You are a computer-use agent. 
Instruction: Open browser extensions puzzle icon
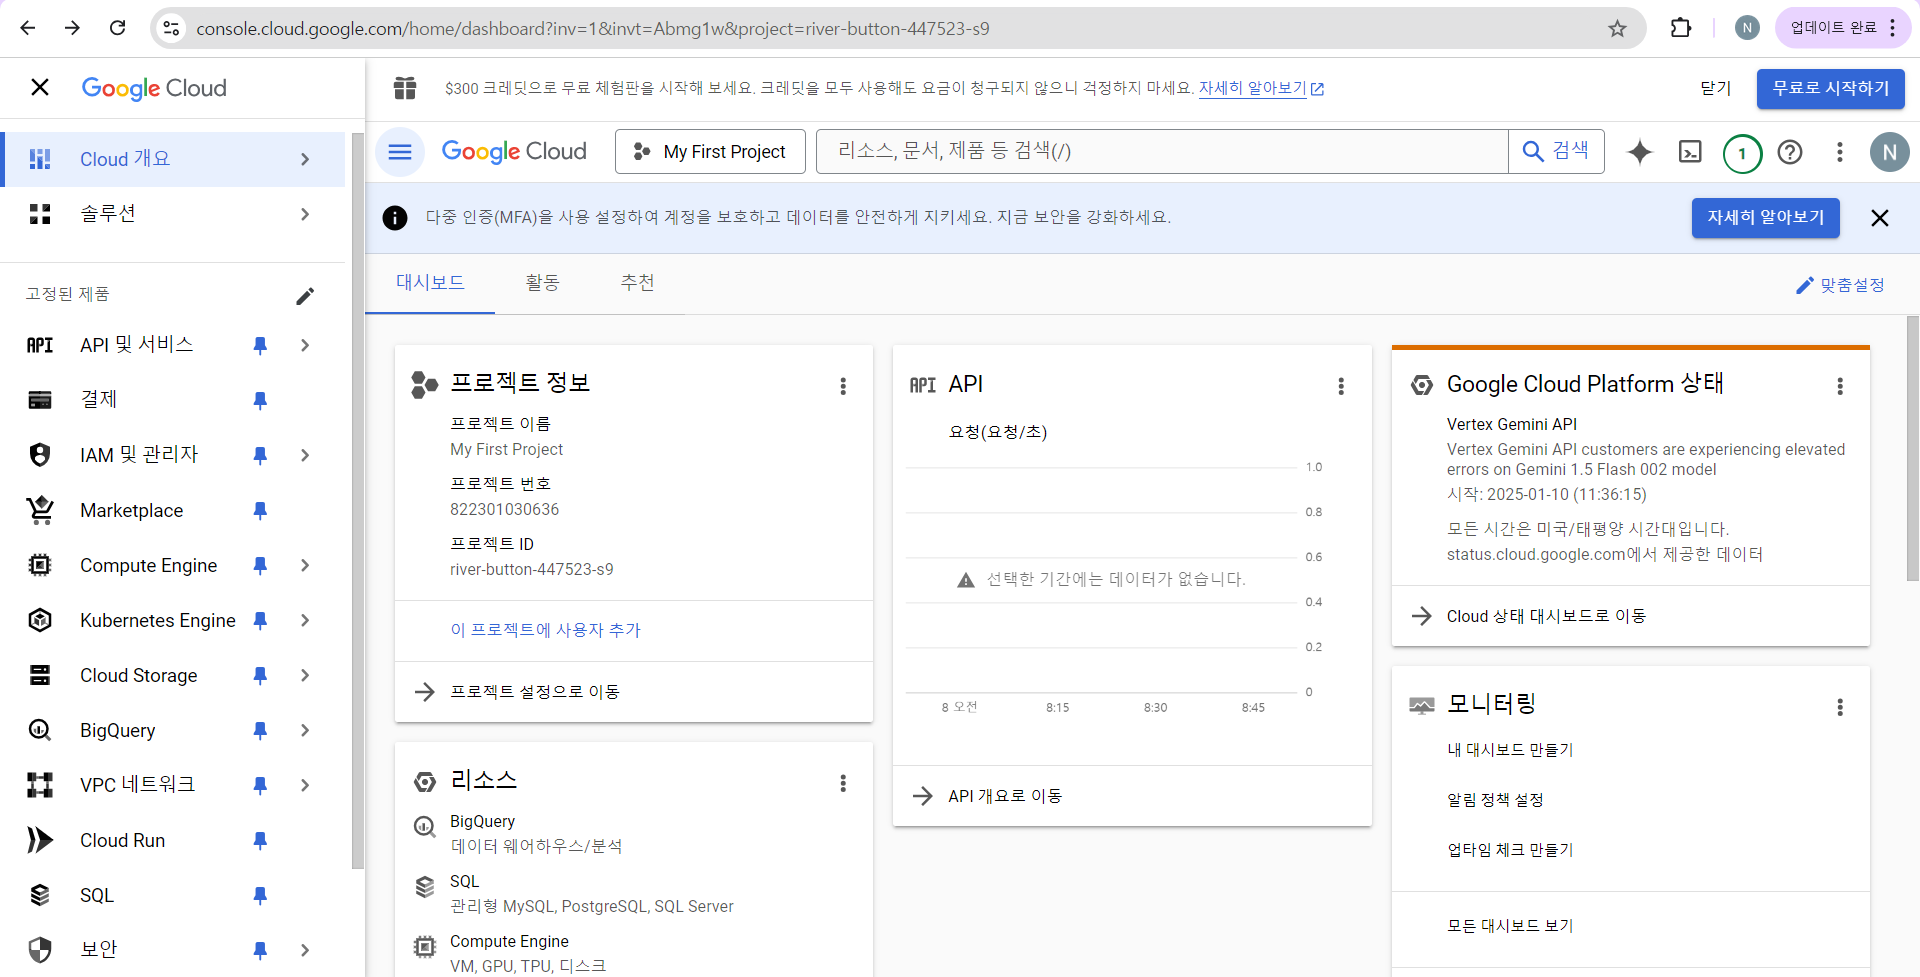[1681, 28]
